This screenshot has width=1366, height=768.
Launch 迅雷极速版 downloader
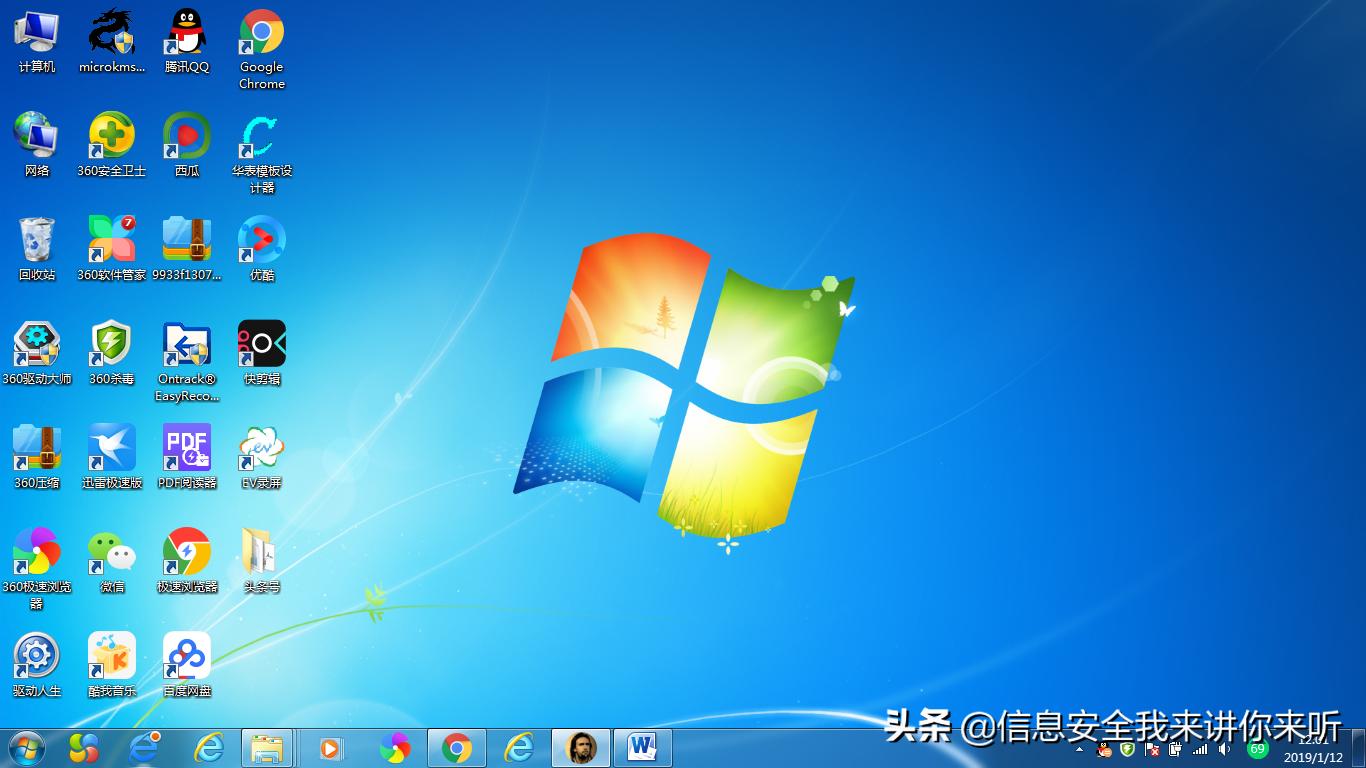coord(111,452)
